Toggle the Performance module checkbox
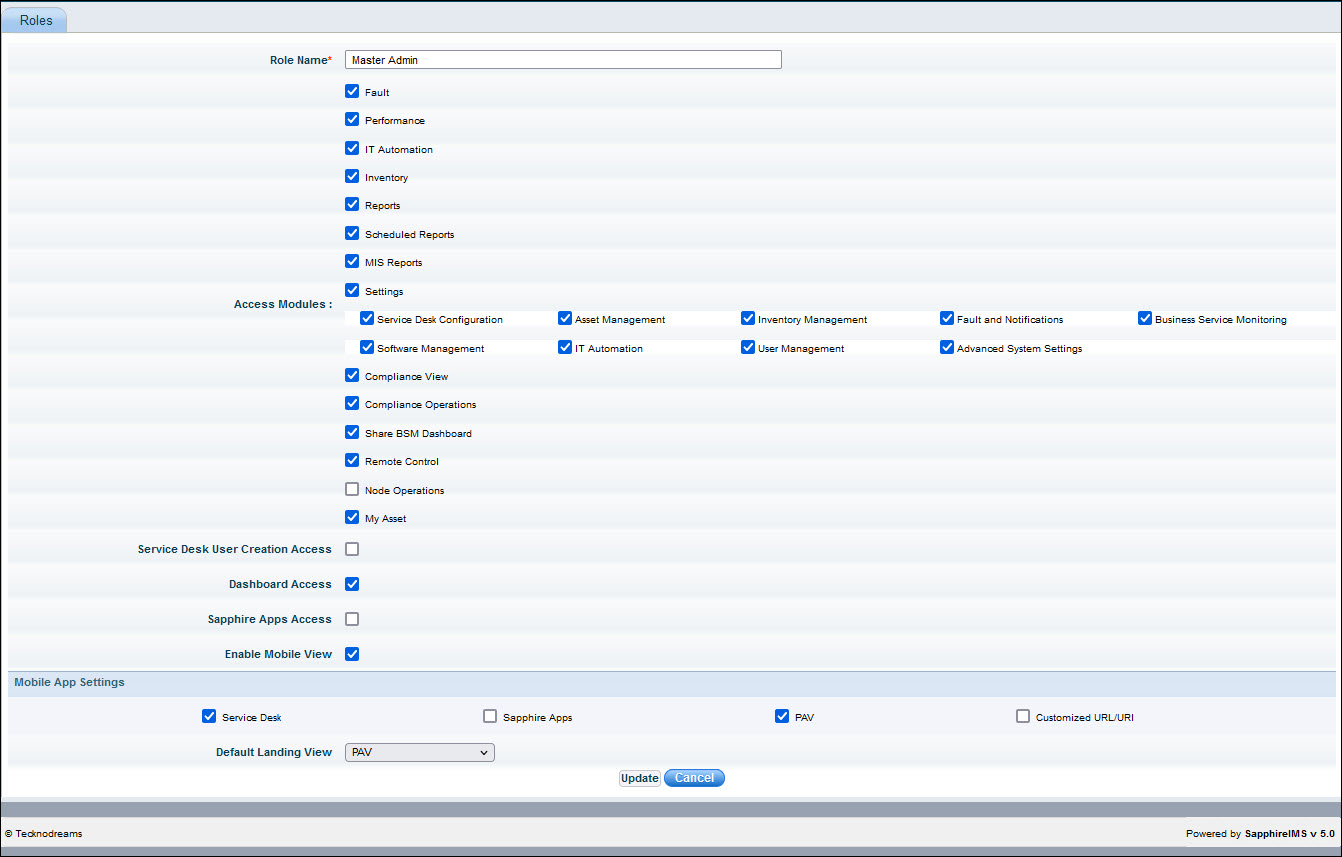 click(352, 119)
